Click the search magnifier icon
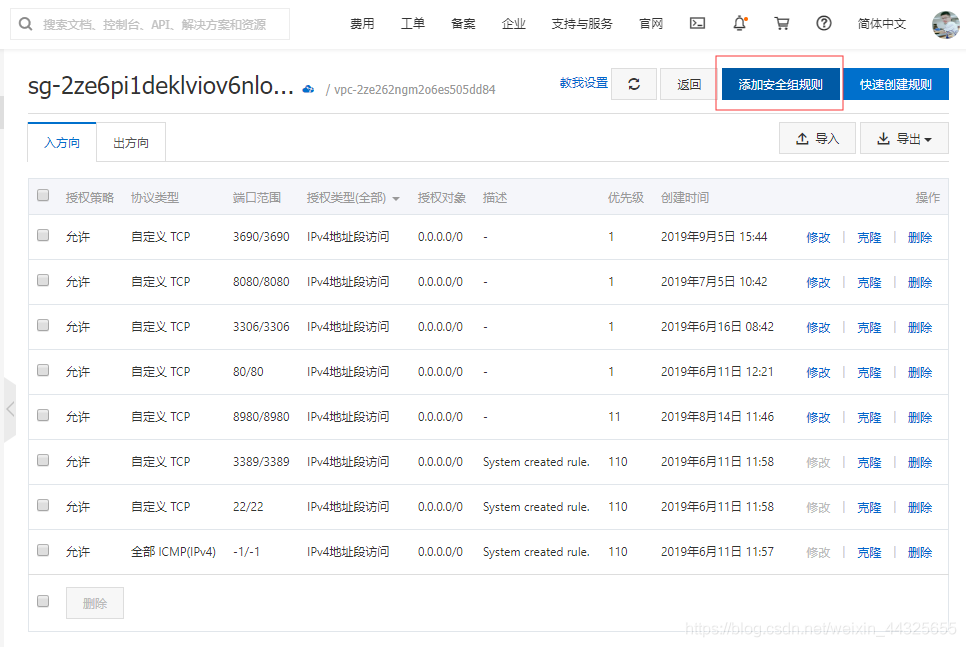Image resolution: width=966 pixels, height=647 pixels. [26, 24]
